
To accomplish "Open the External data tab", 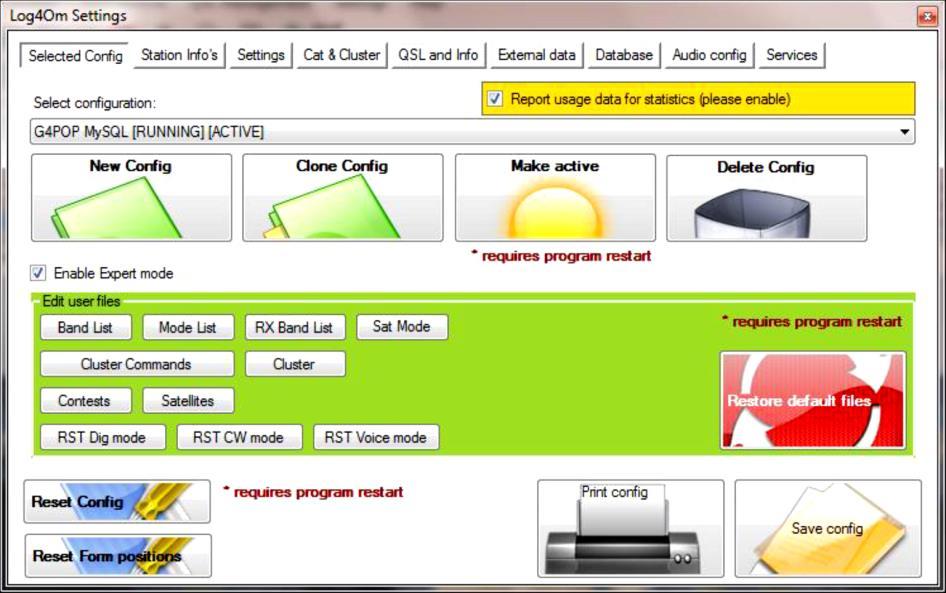I will tap(536, 55).
